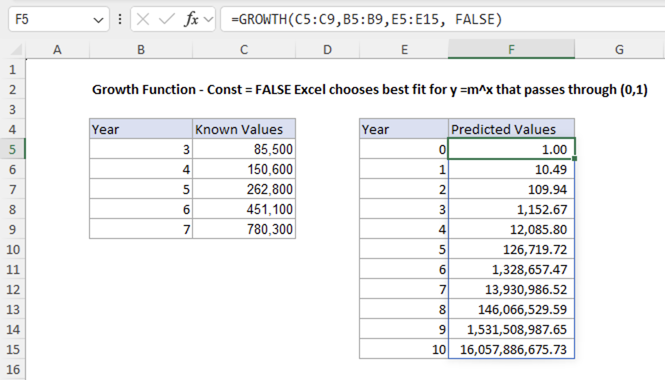Viewport: 665px width, 380px height.
Task: Select Year cell 3 in cell B5
Action: click(141, 149)
